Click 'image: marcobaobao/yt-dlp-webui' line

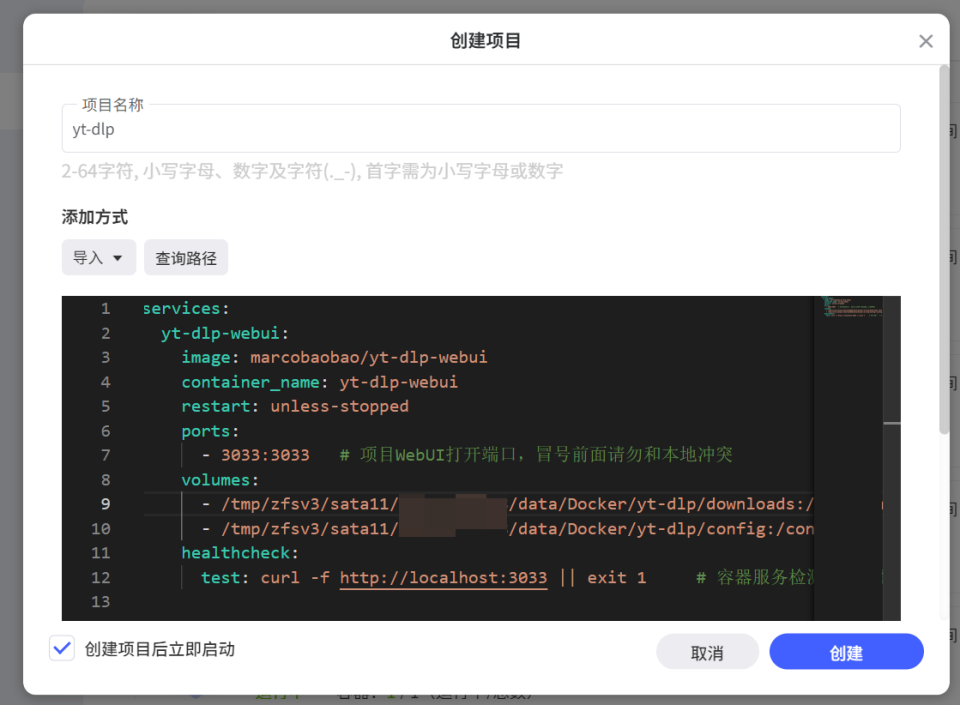pos(334,357)
